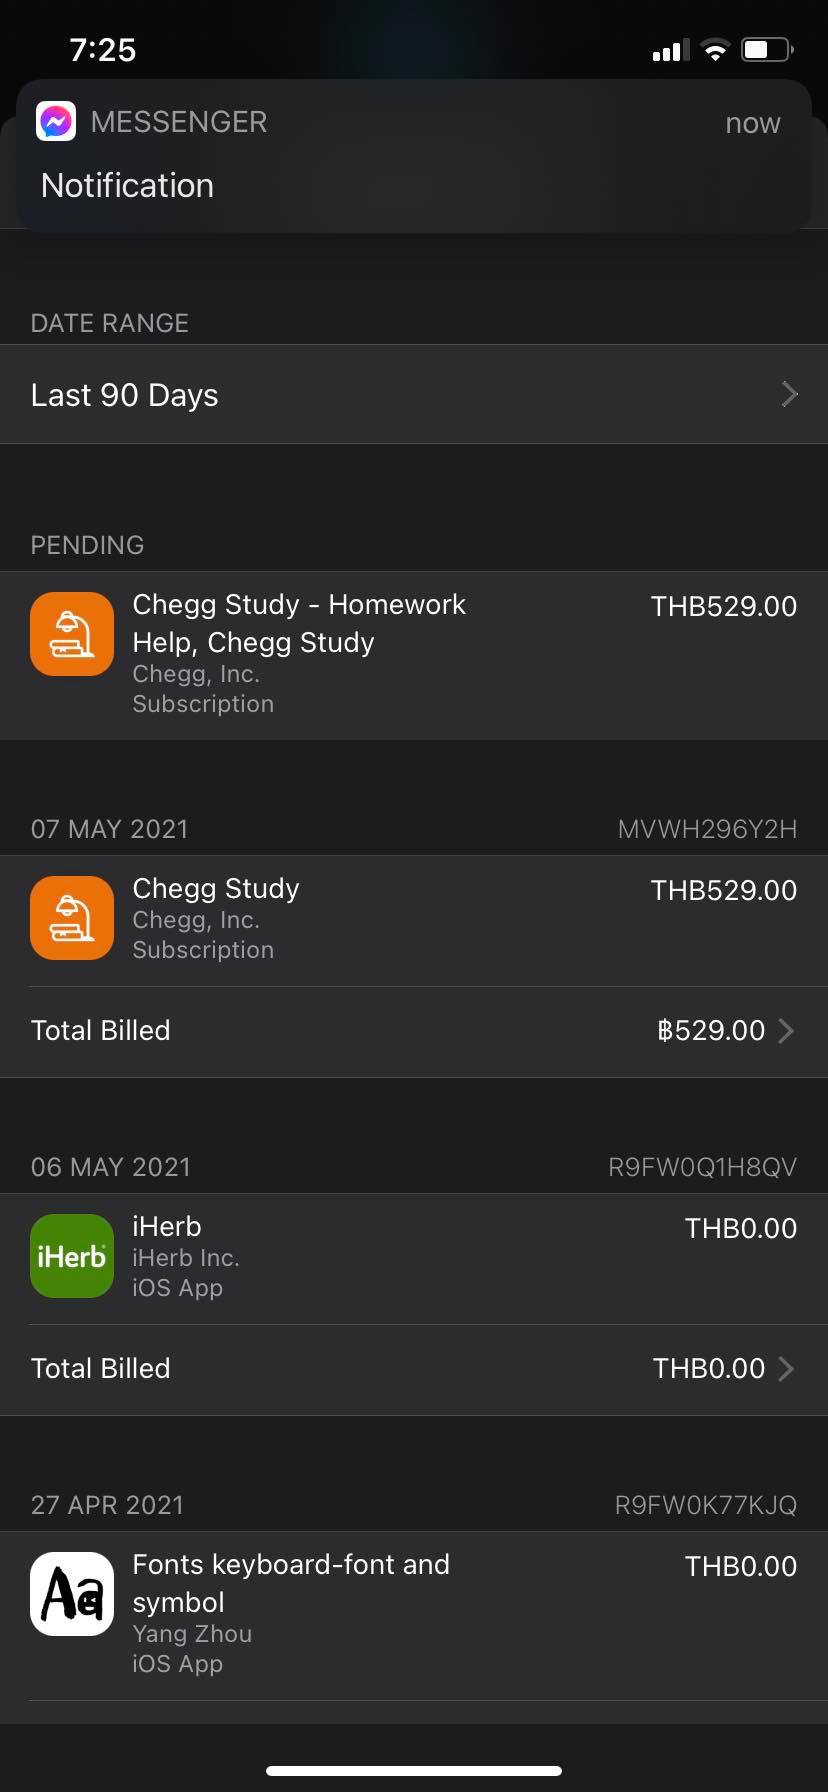828x1792 pixels.
Task: Tap the 7:25 clock in status bar
Action: click(103, 50)
